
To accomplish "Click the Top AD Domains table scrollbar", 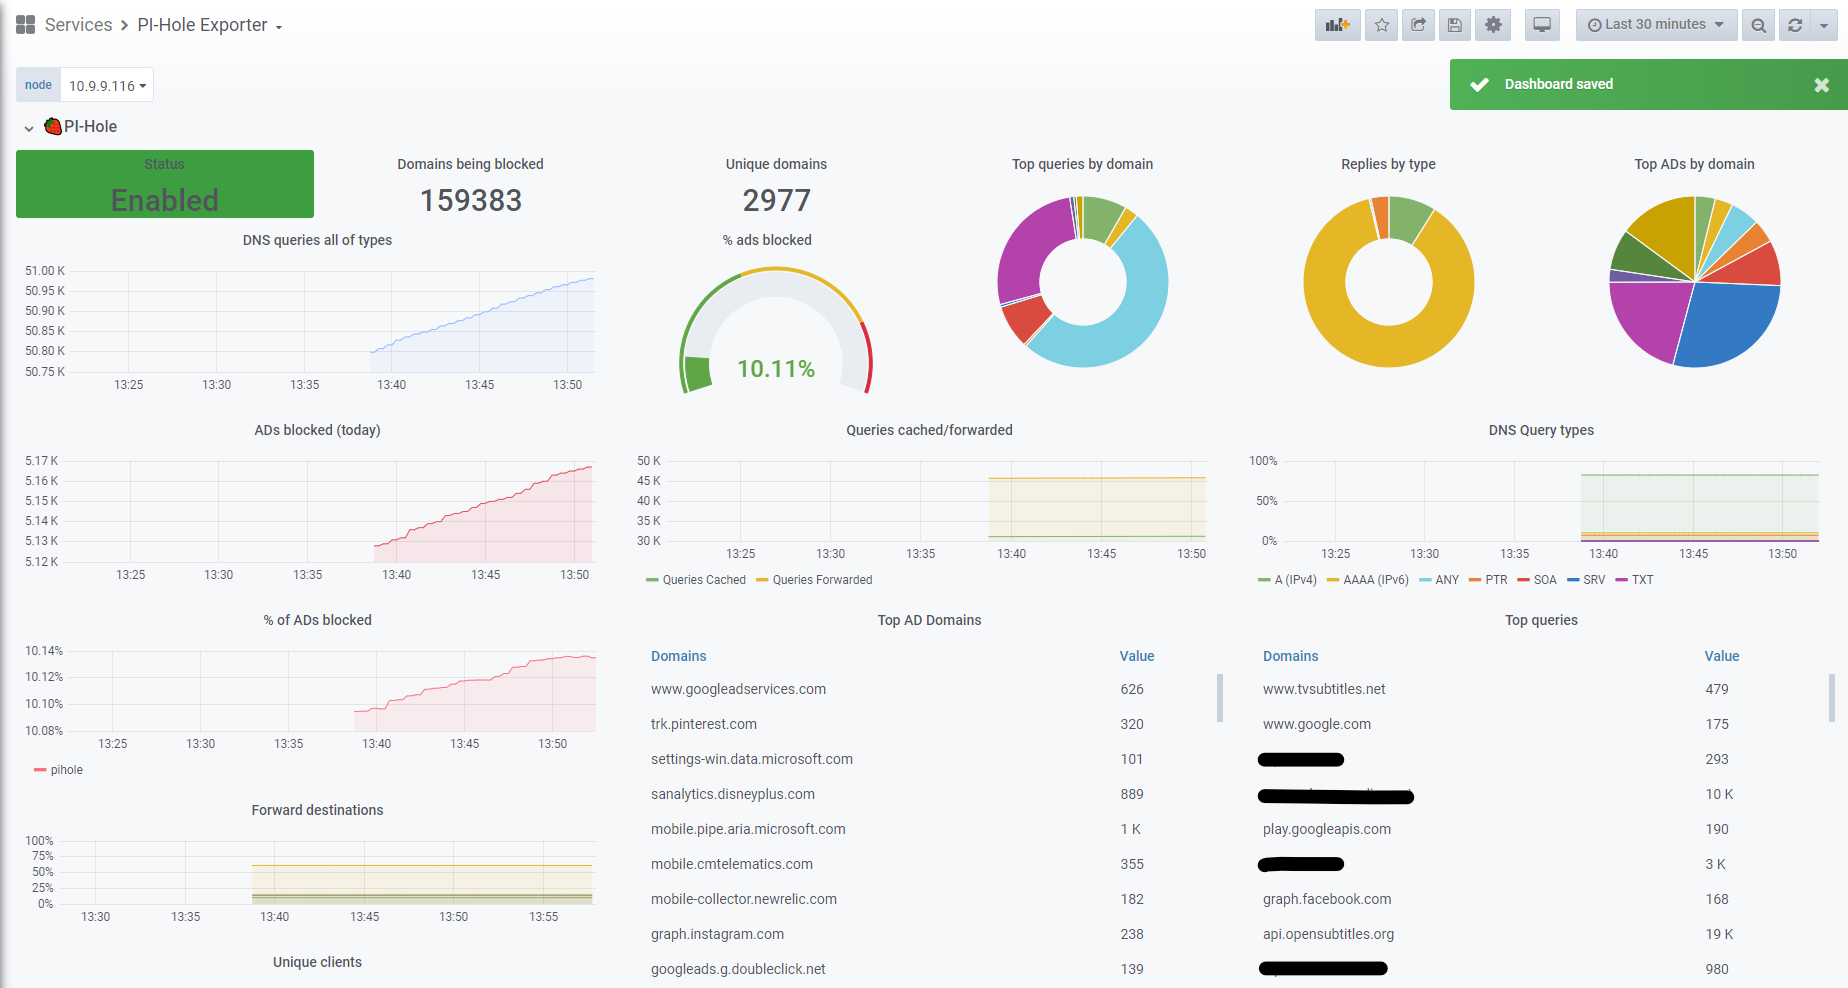I will 1220,698.
